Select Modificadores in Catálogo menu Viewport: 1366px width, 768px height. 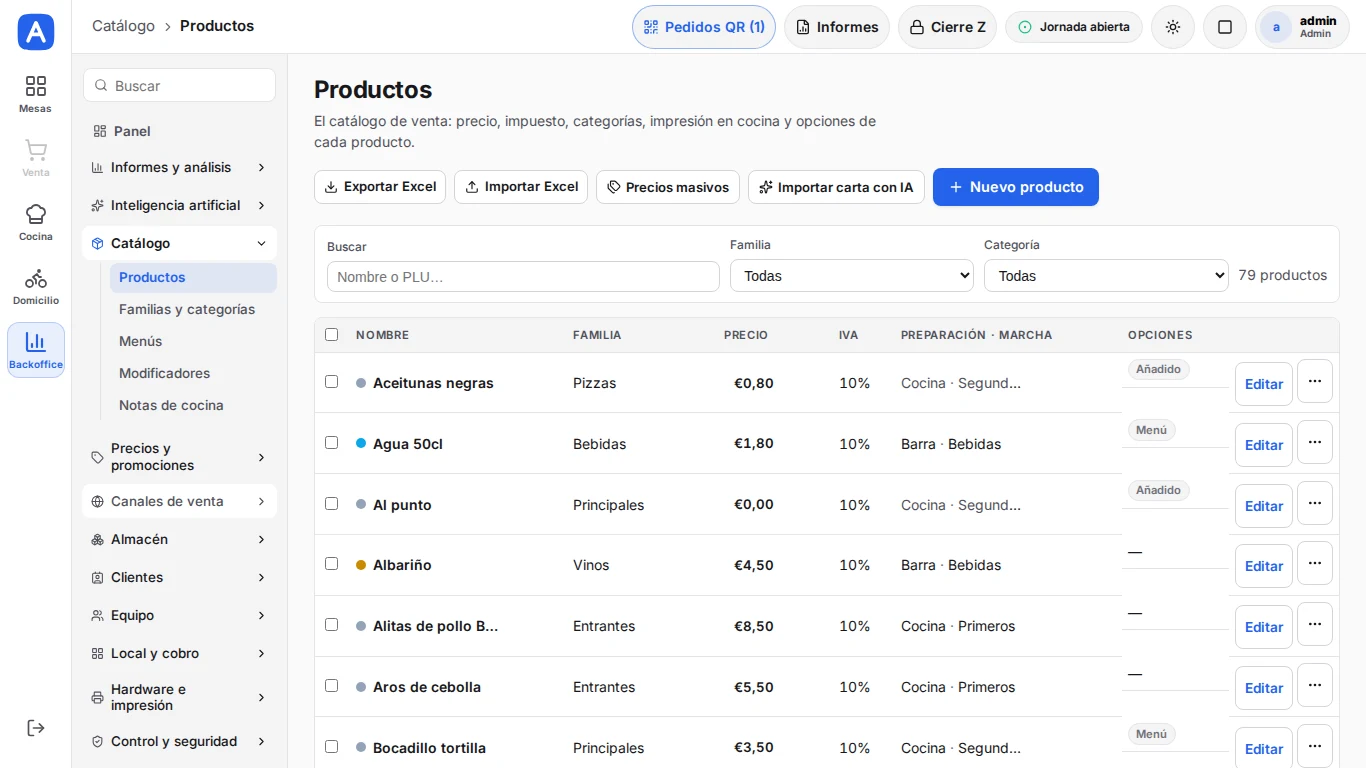(x=165, y=373)
